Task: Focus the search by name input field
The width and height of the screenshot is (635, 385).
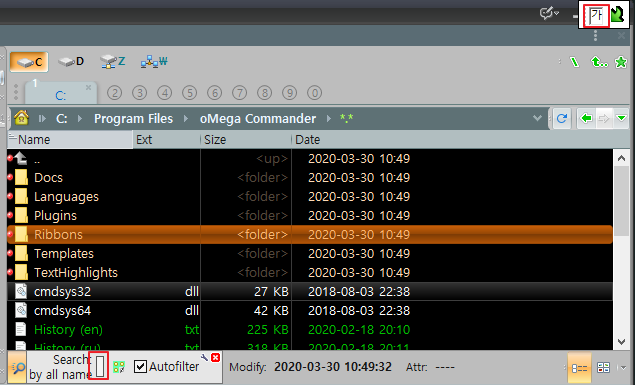Action: 100,366
